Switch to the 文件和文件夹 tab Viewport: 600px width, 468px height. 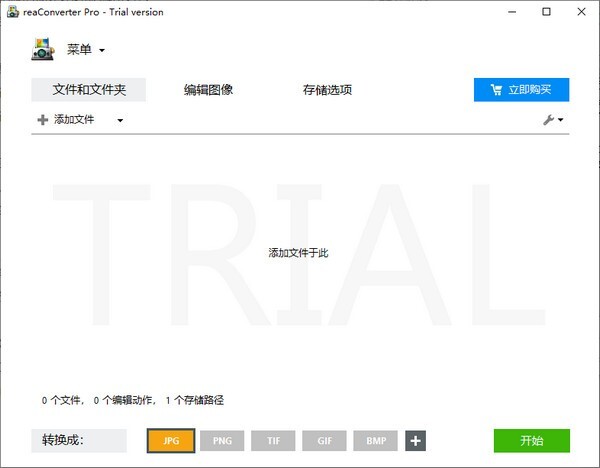point(89,90)
